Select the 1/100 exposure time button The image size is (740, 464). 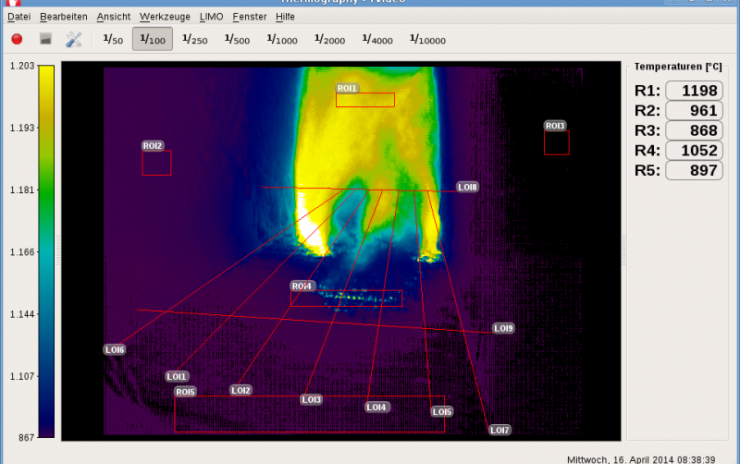tap(152, 39)
